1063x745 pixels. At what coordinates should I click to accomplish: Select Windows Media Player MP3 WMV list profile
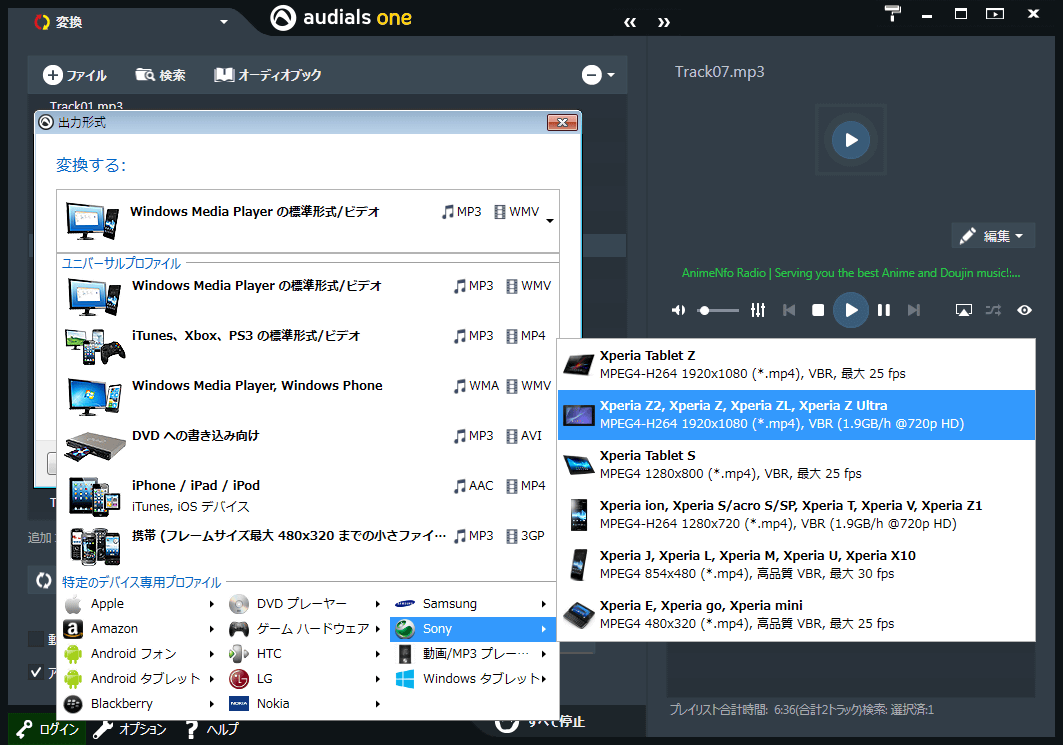pyautogui.click(x=308, y=294)
